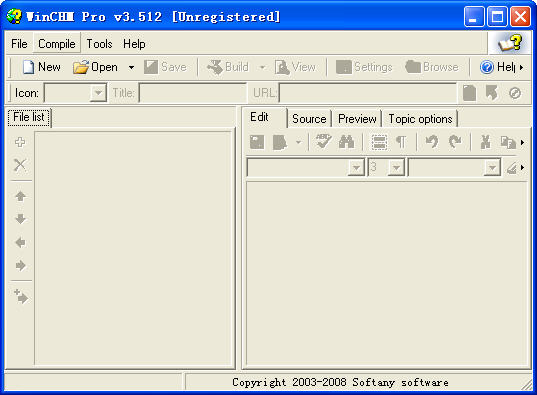Image resolution: width=537 pixels, height=395 pixels.
Task: Click the eraser clear-format icon
Action: 512,168
